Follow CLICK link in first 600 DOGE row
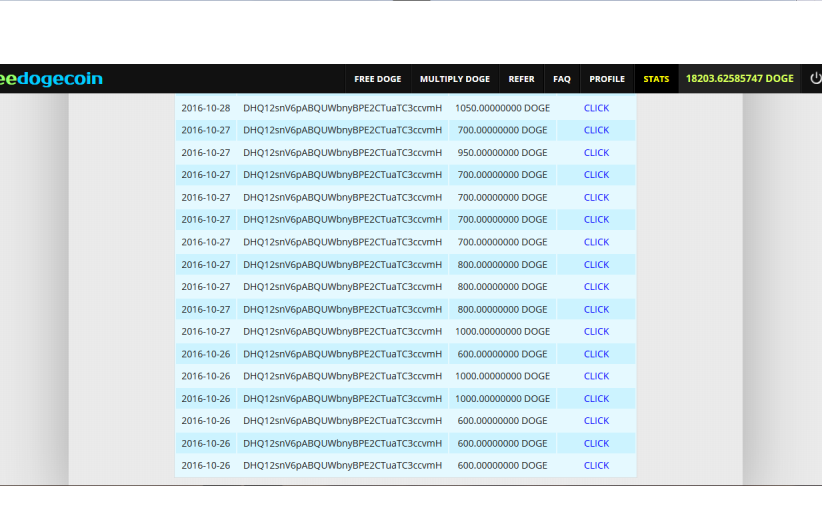Viewport: 822px width, 512px height. point(596,354)
